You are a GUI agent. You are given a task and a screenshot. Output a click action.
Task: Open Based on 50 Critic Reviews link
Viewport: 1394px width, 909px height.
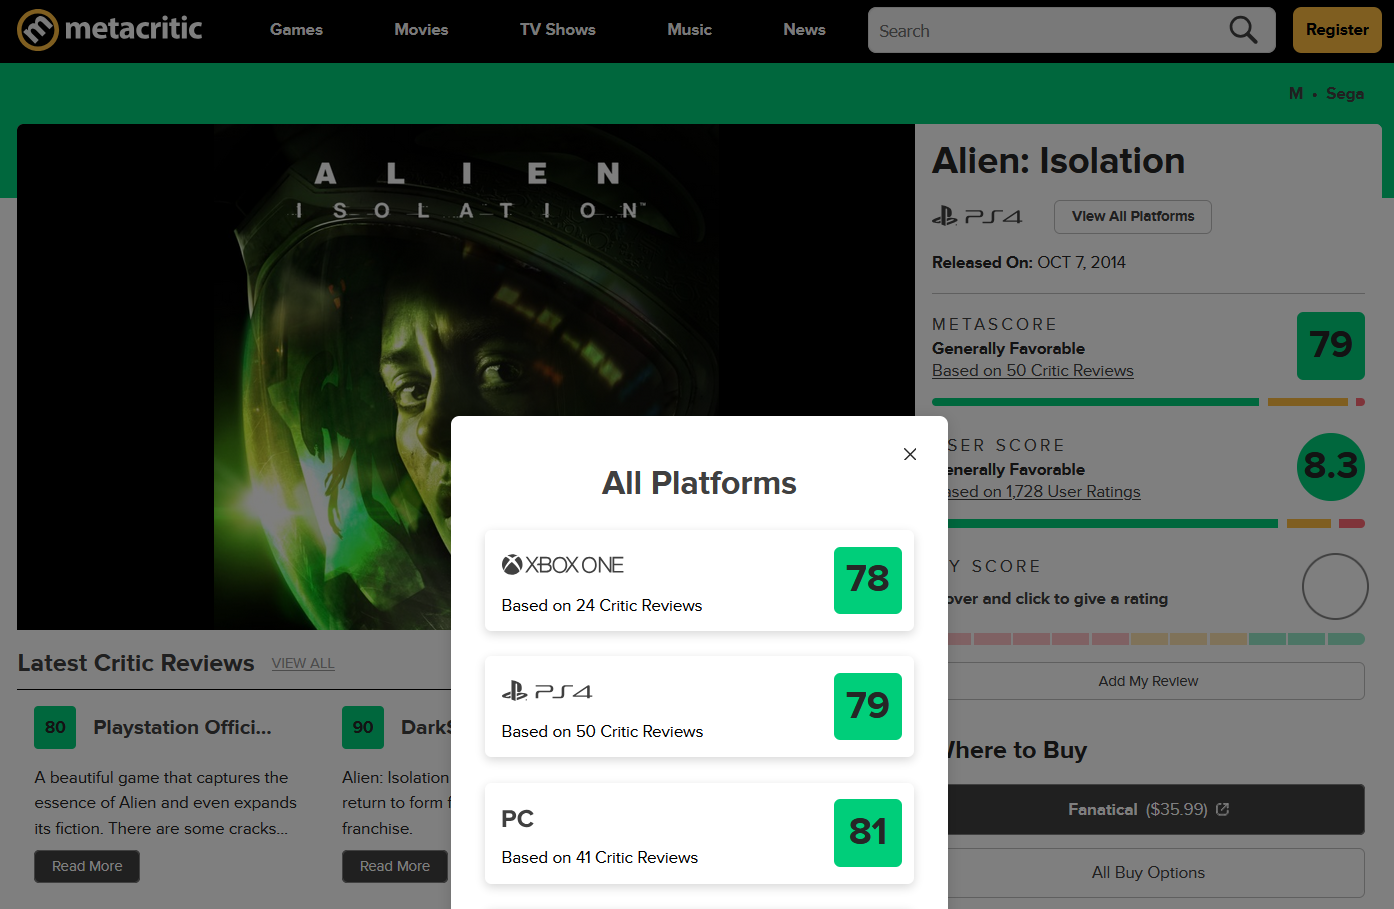[1033, 371]
